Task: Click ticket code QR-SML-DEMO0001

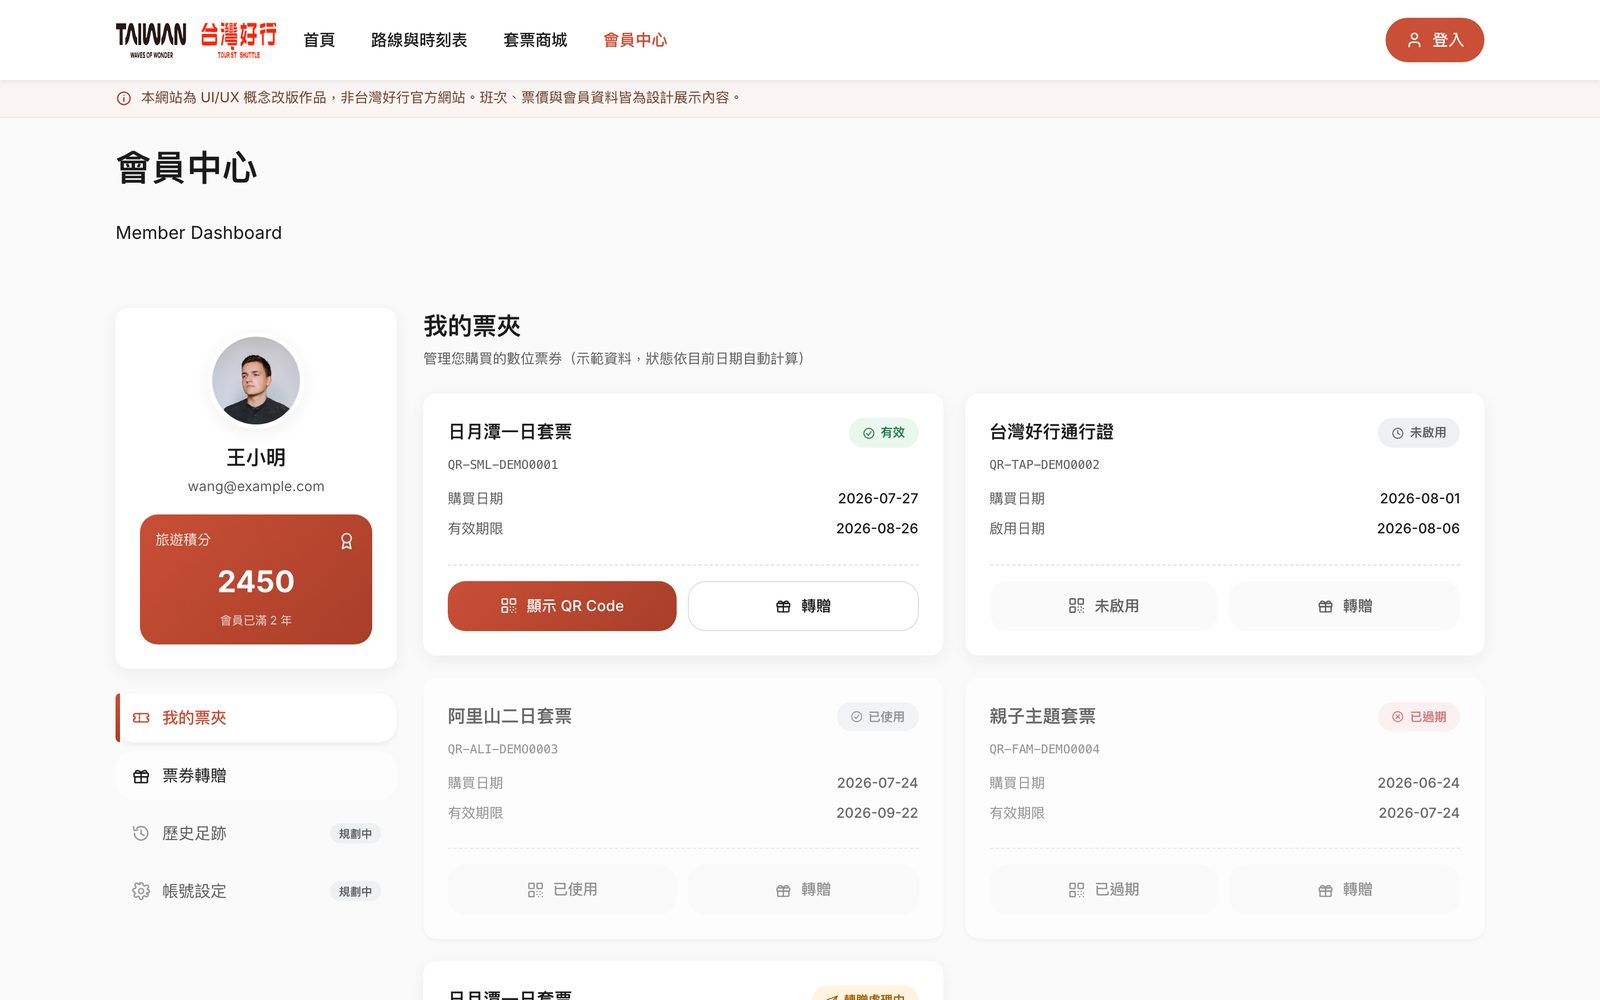Action: (x=503, y=465)
